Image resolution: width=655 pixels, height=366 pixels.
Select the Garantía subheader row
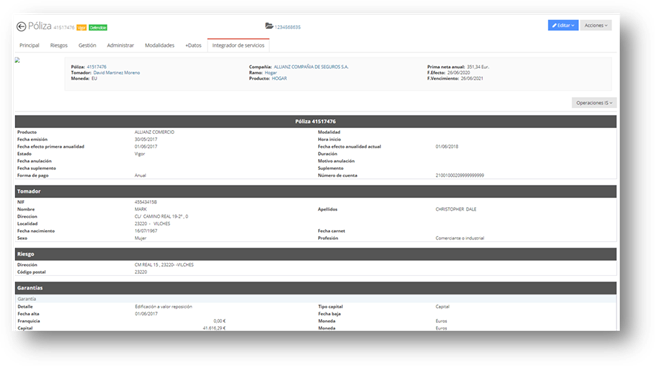(316, 299)
